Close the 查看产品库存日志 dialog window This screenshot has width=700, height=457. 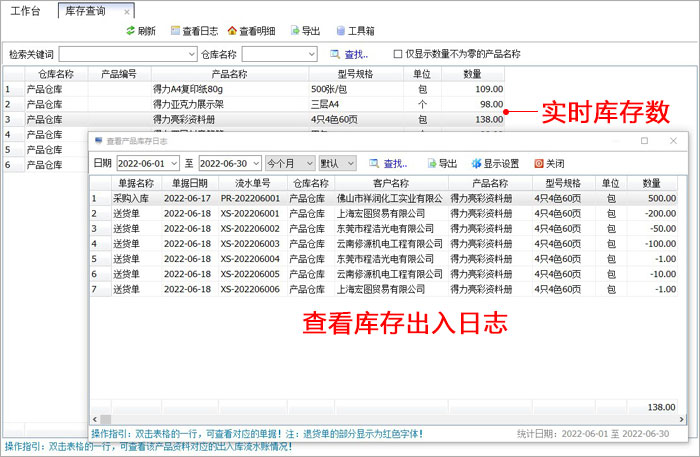(x=674, y=141)
